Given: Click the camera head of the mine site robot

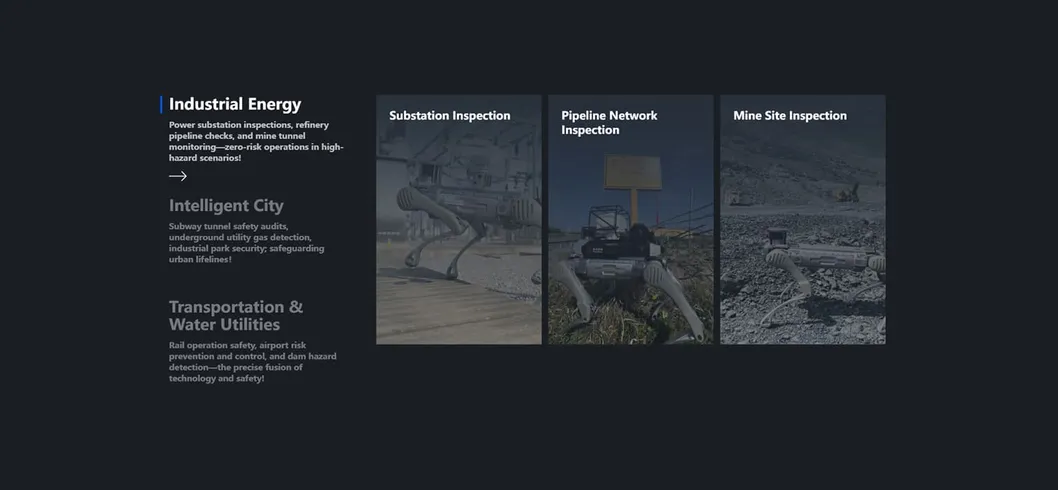Looking at the screenshot, I should [x=779, y=238].
